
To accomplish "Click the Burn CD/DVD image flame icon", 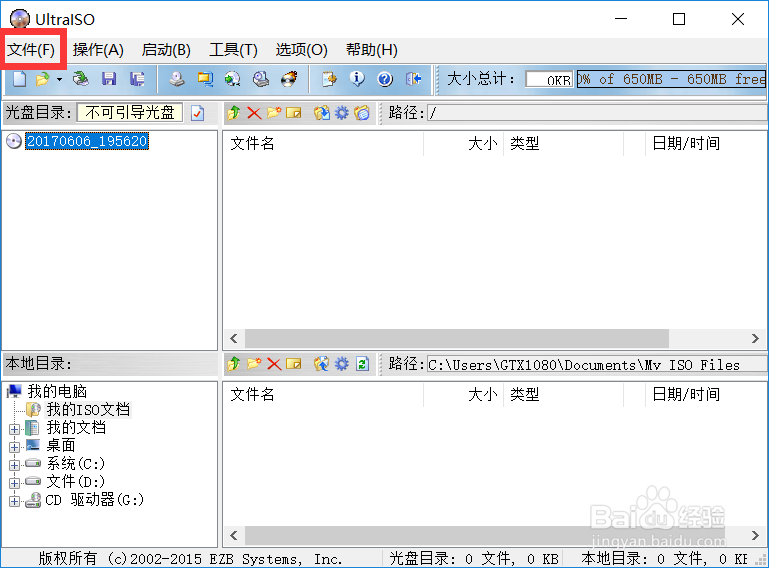I will tap(289, 79).
